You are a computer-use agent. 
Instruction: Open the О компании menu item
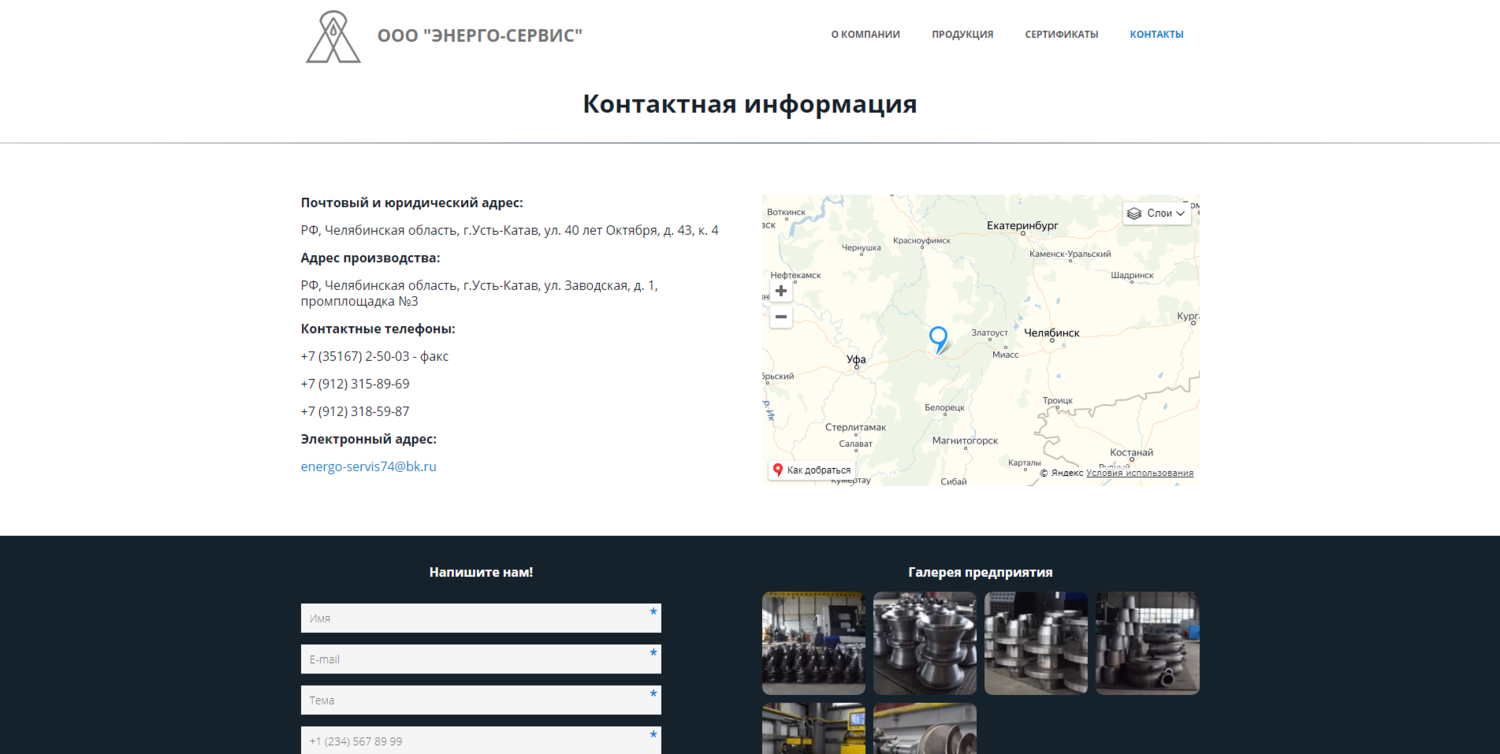(865, 34)
